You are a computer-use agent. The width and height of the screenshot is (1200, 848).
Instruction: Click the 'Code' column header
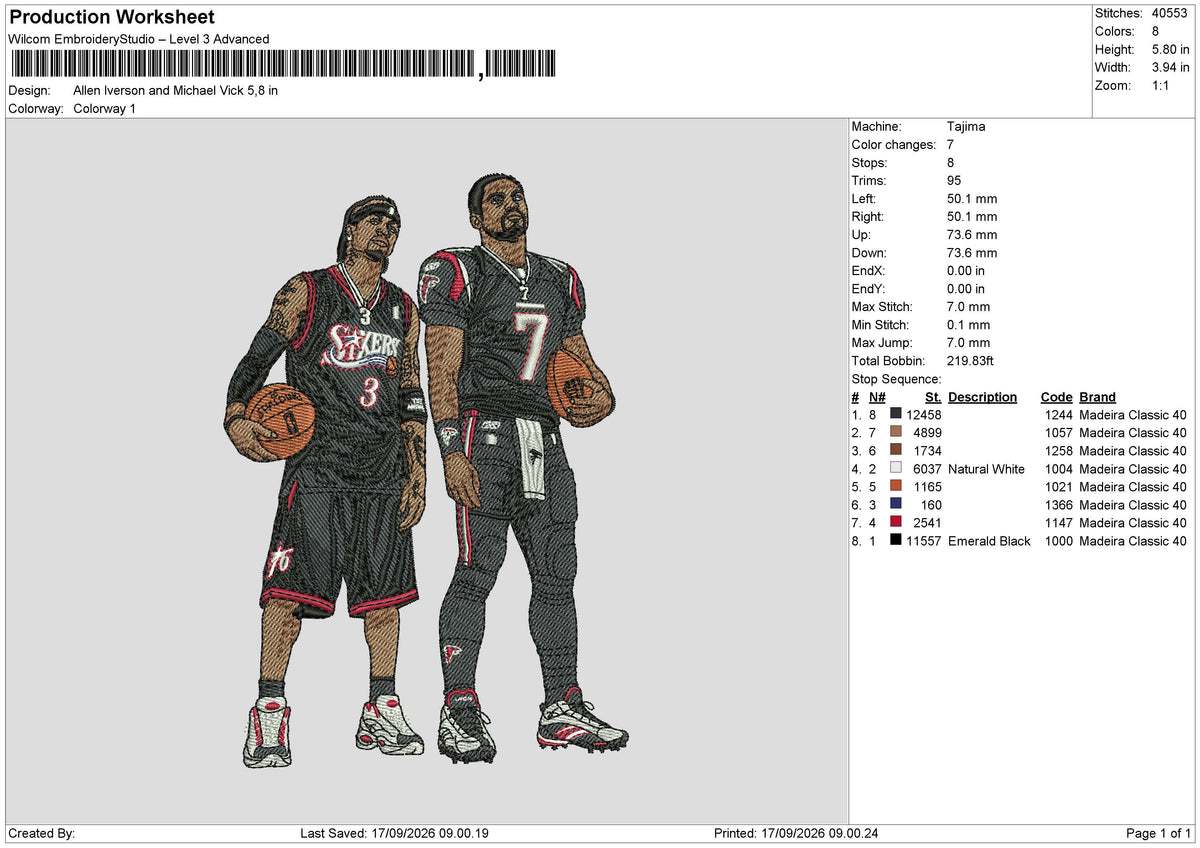[1056, 397]
